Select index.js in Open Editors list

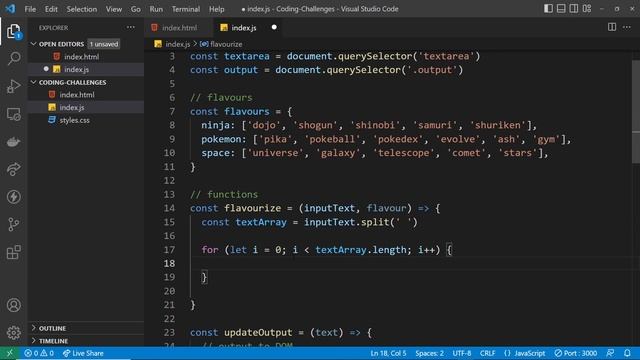86,69
